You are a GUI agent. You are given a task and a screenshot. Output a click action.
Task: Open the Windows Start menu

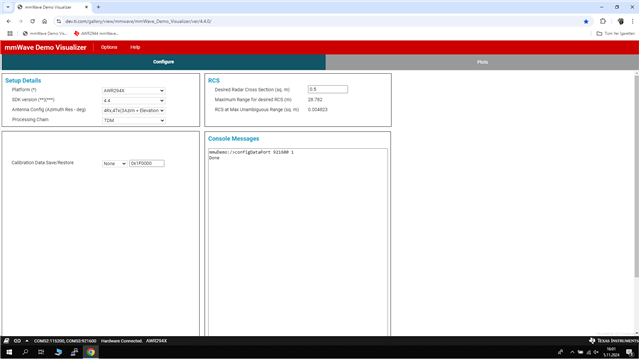(x=9, y=352)
